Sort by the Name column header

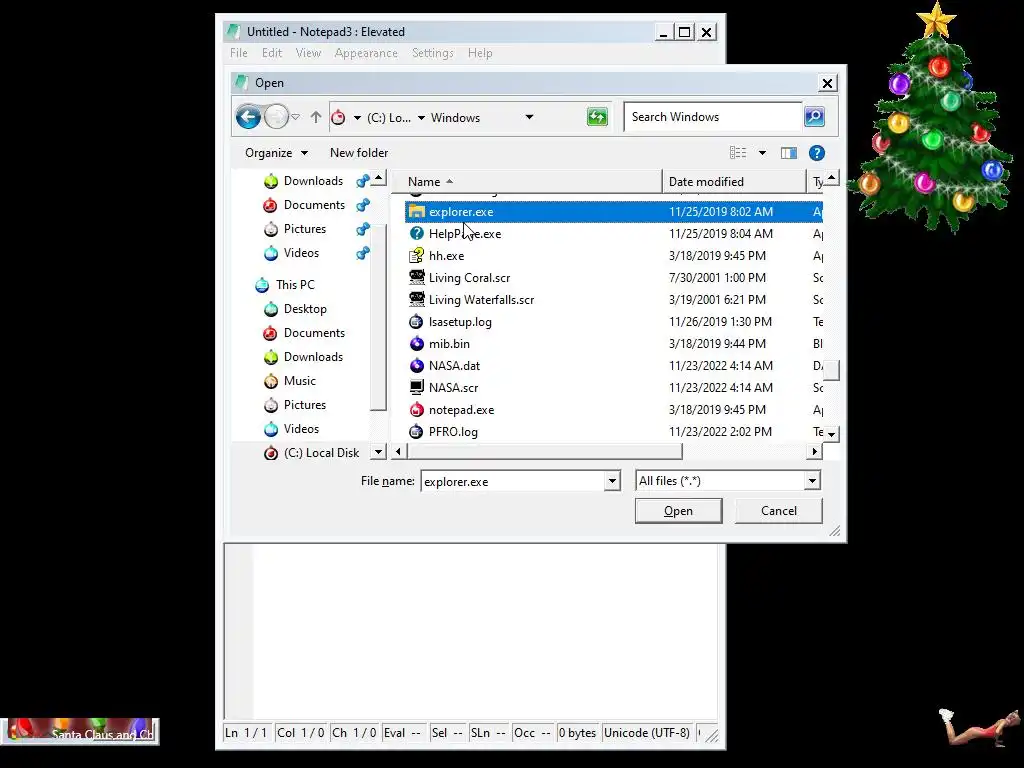(x=526, y=182)
